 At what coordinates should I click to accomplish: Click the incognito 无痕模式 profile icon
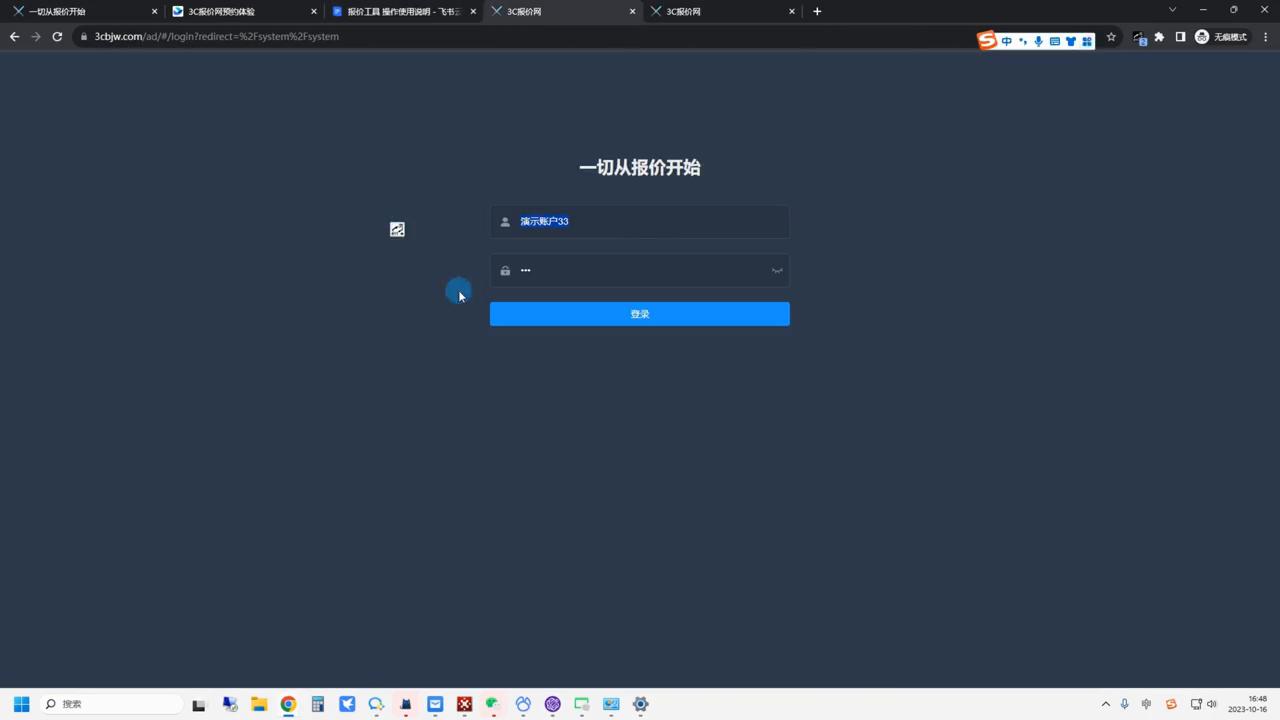1202,37
